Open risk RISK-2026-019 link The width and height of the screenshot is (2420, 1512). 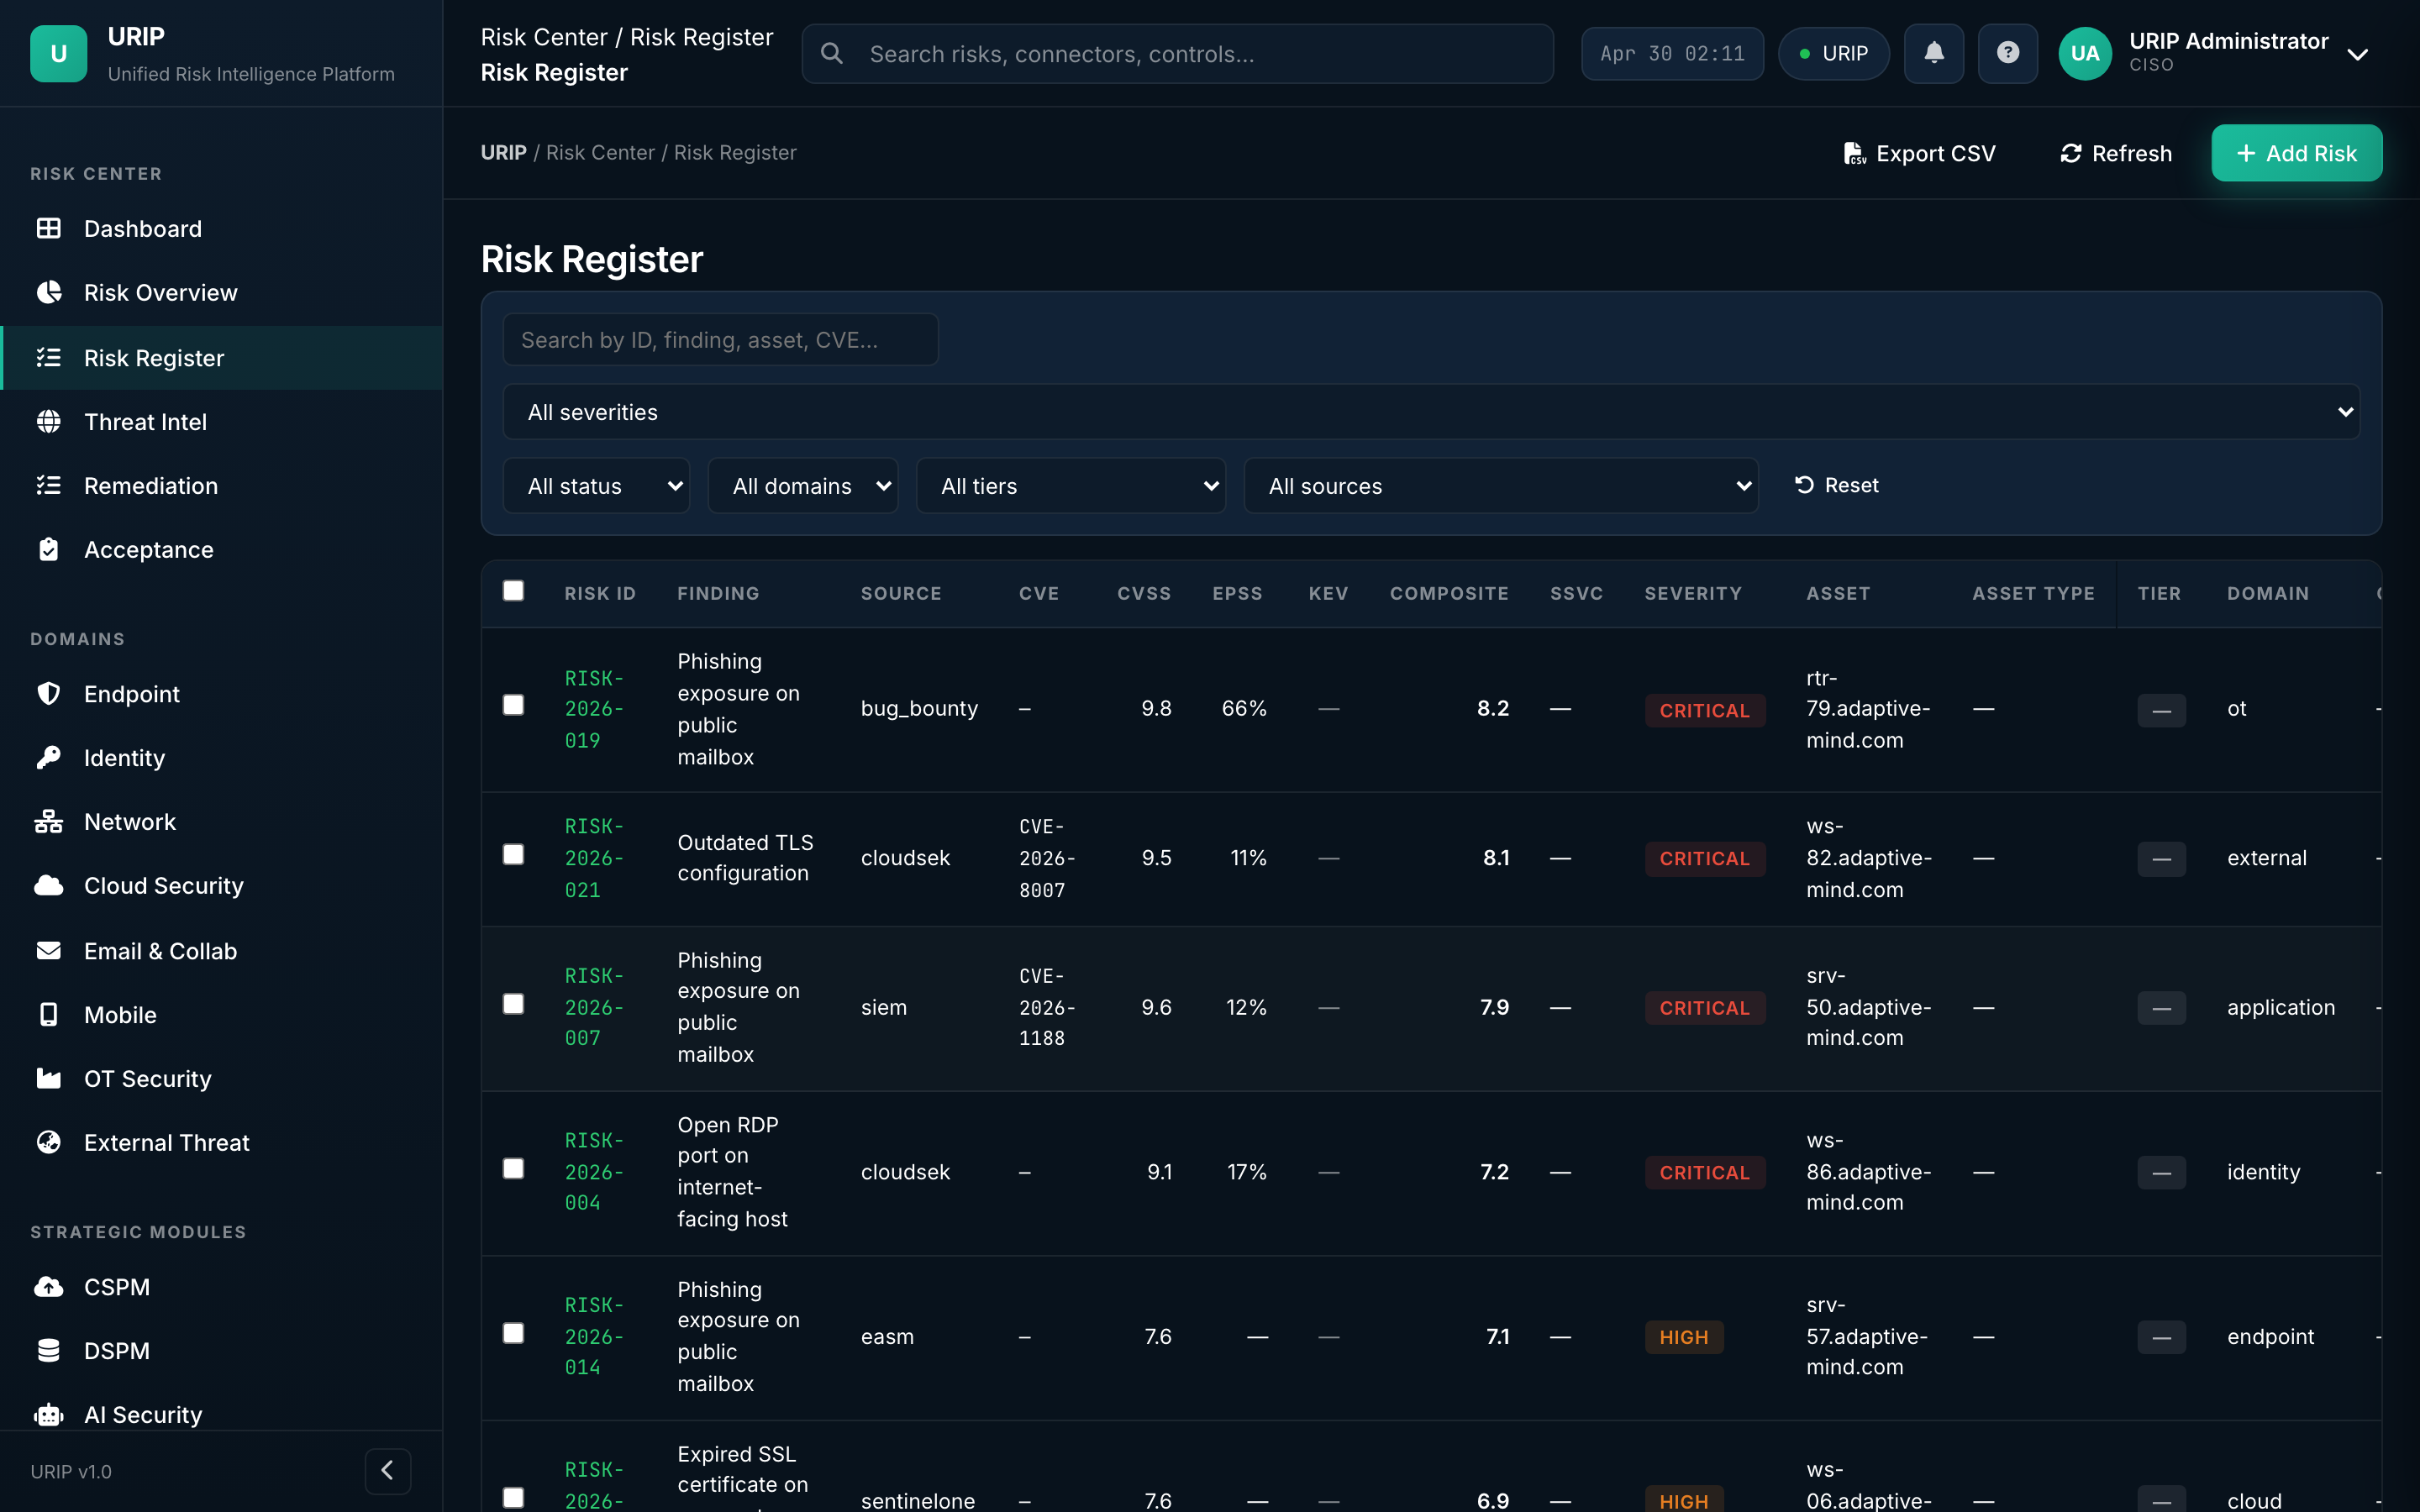pyautogui.click(x=594, y=709)
